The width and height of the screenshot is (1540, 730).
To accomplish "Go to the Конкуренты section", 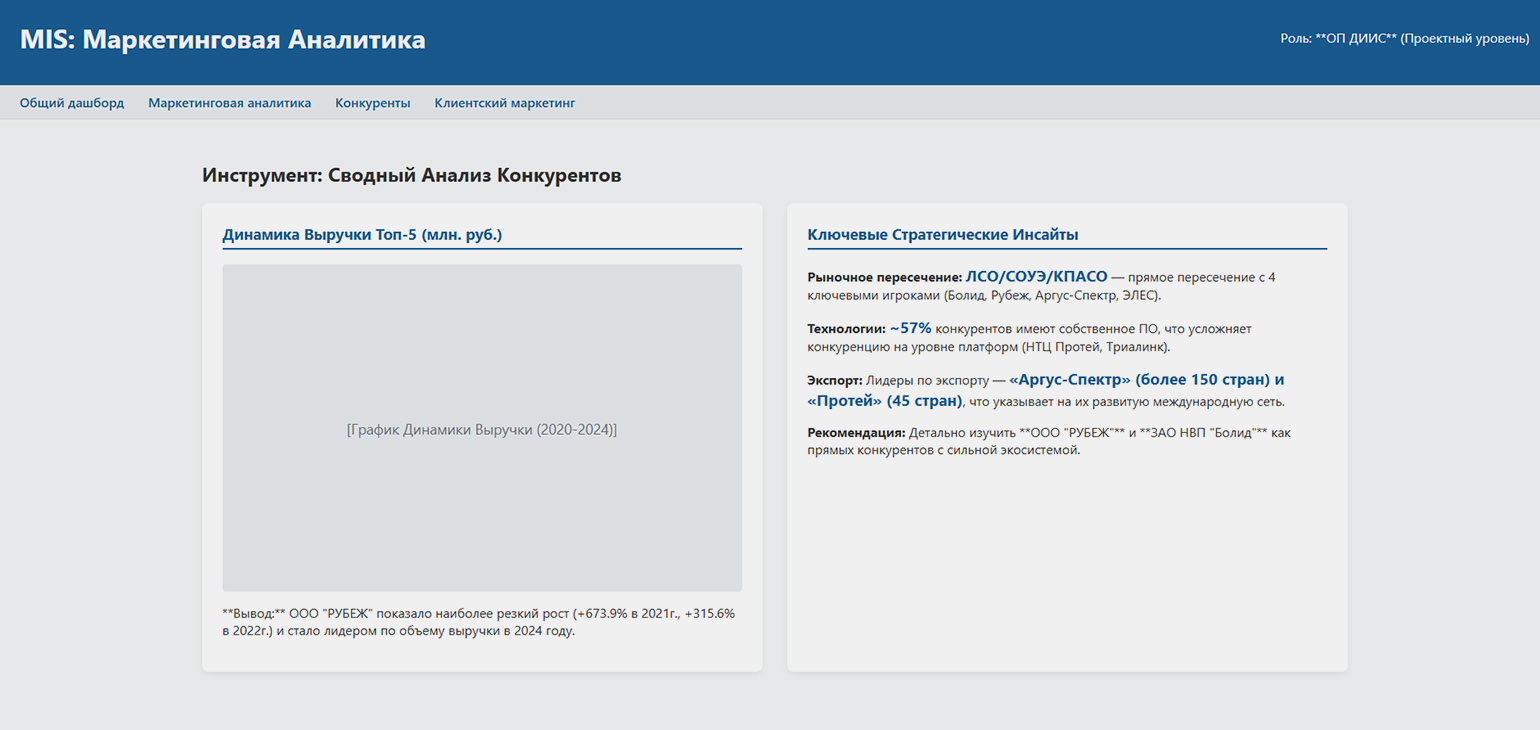I will point(372,103).
